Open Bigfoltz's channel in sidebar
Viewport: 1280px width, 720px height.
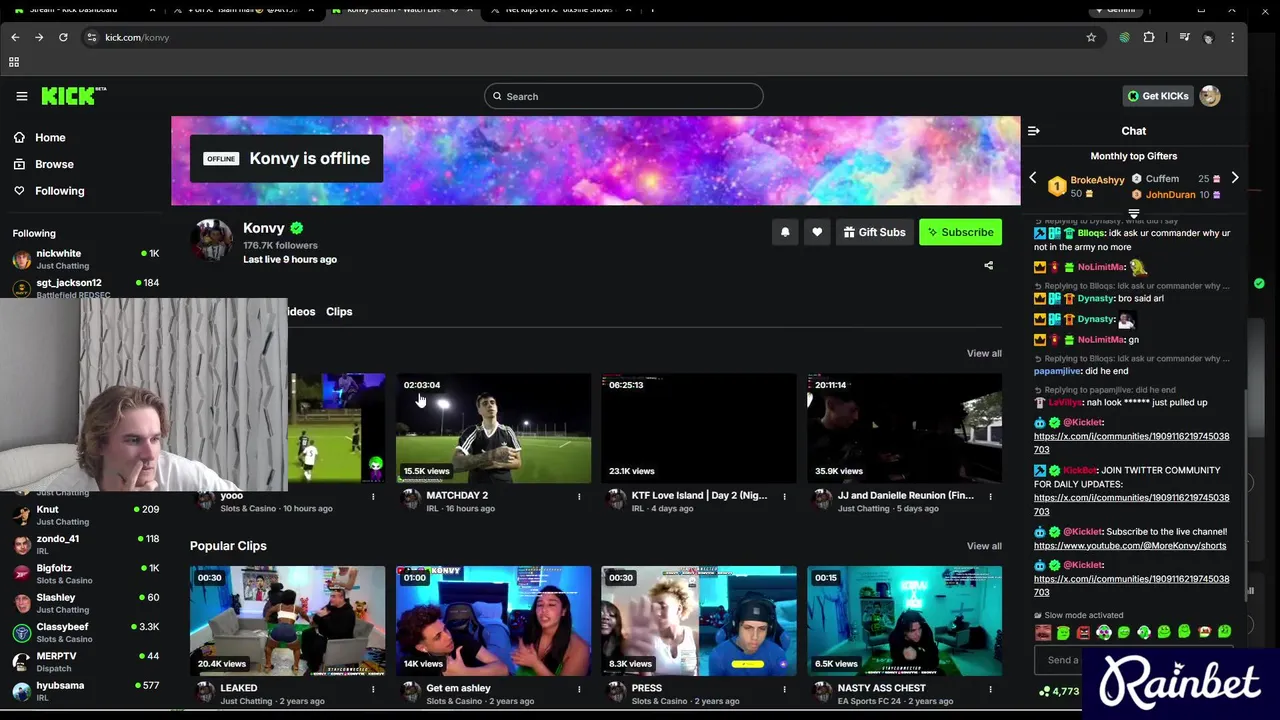[x=85, y=573]
